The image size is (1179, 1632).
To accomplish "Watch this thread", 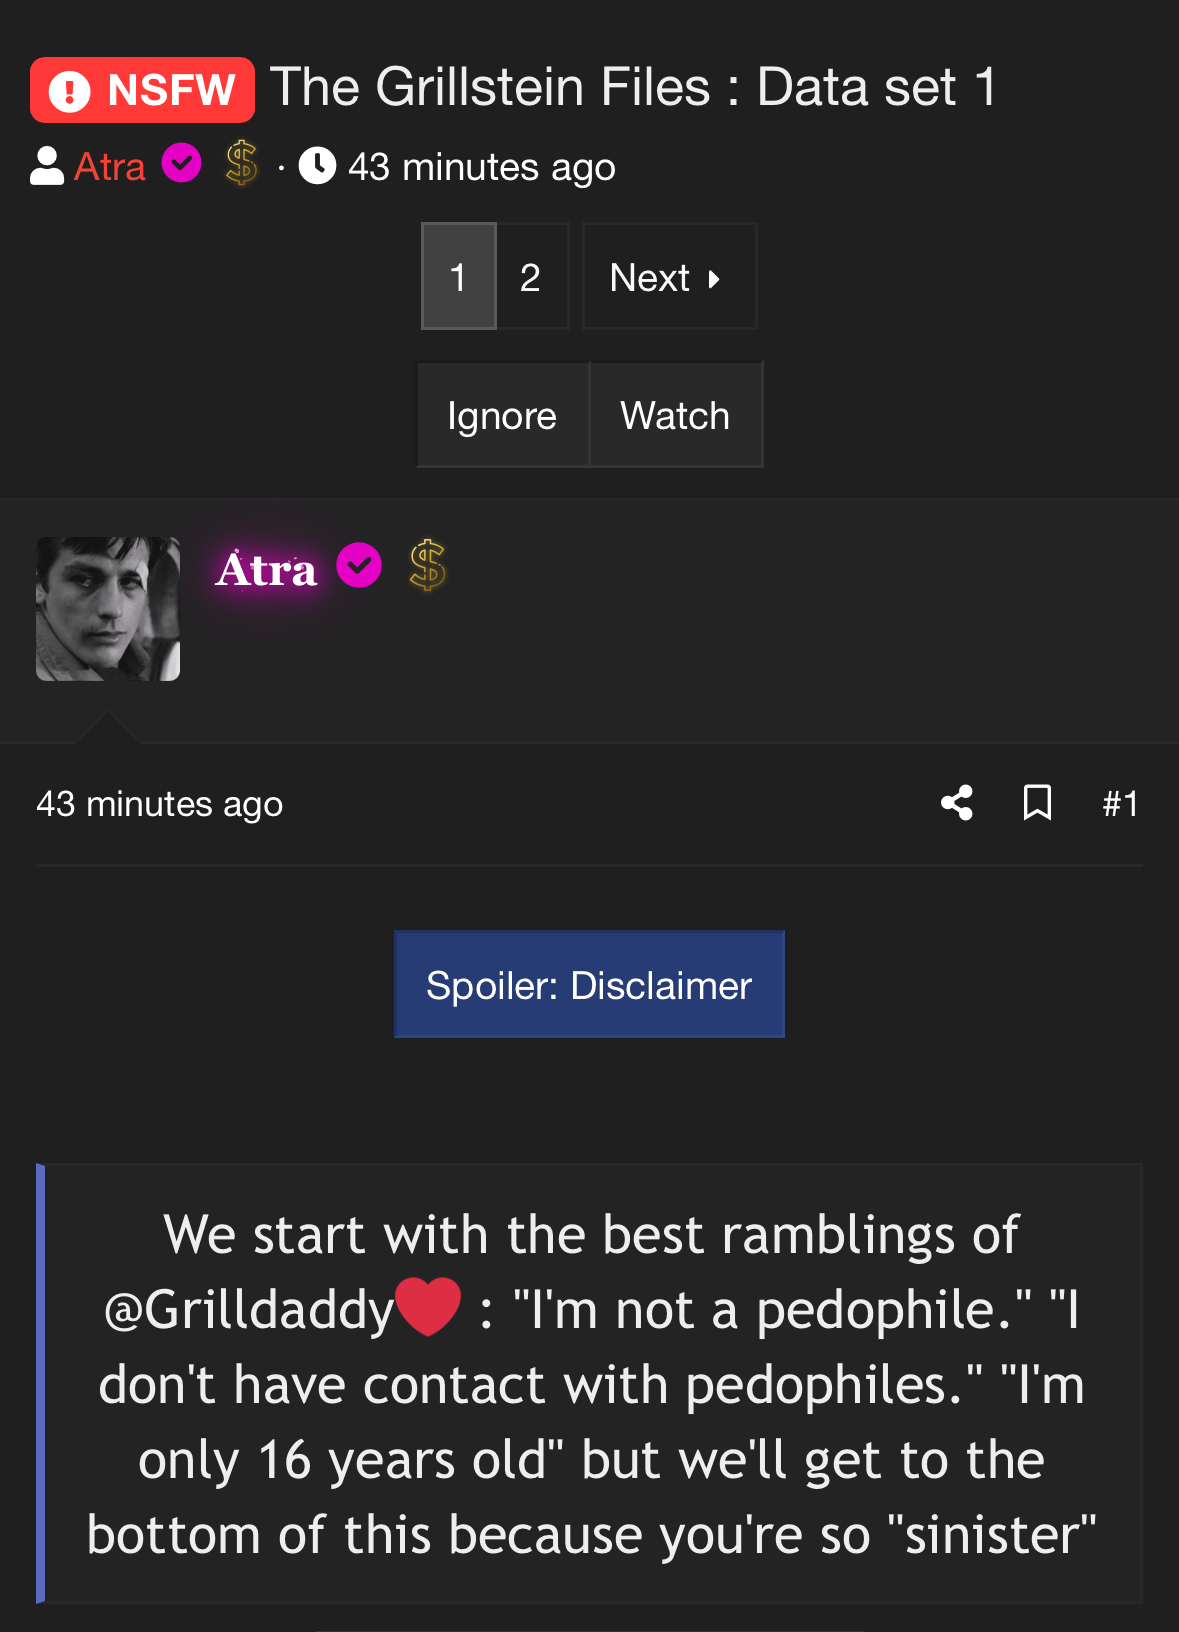I will [675, 415].
